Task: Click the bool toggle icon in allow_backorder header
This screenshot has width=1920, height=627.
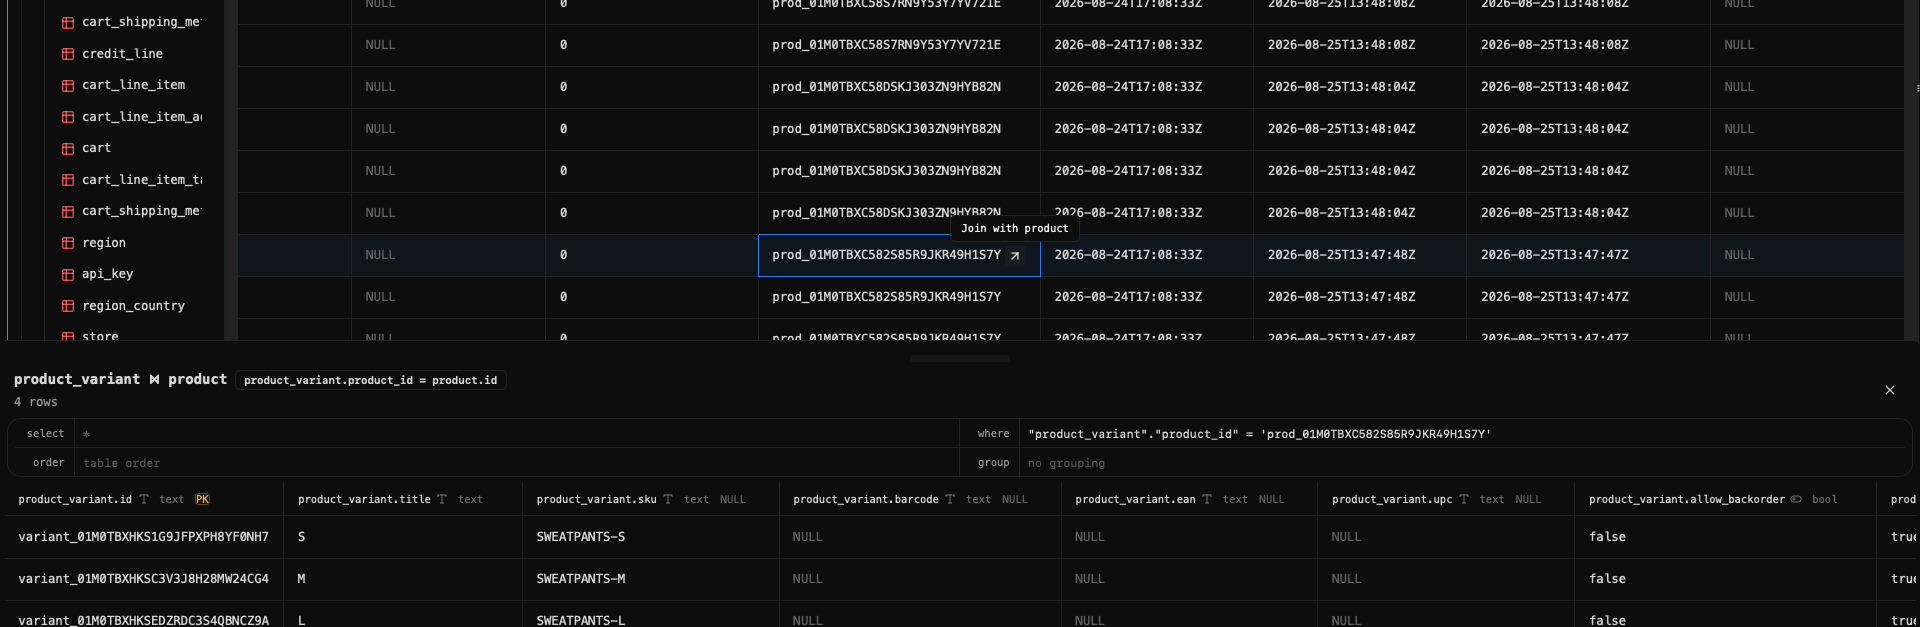Action: 1796,499
